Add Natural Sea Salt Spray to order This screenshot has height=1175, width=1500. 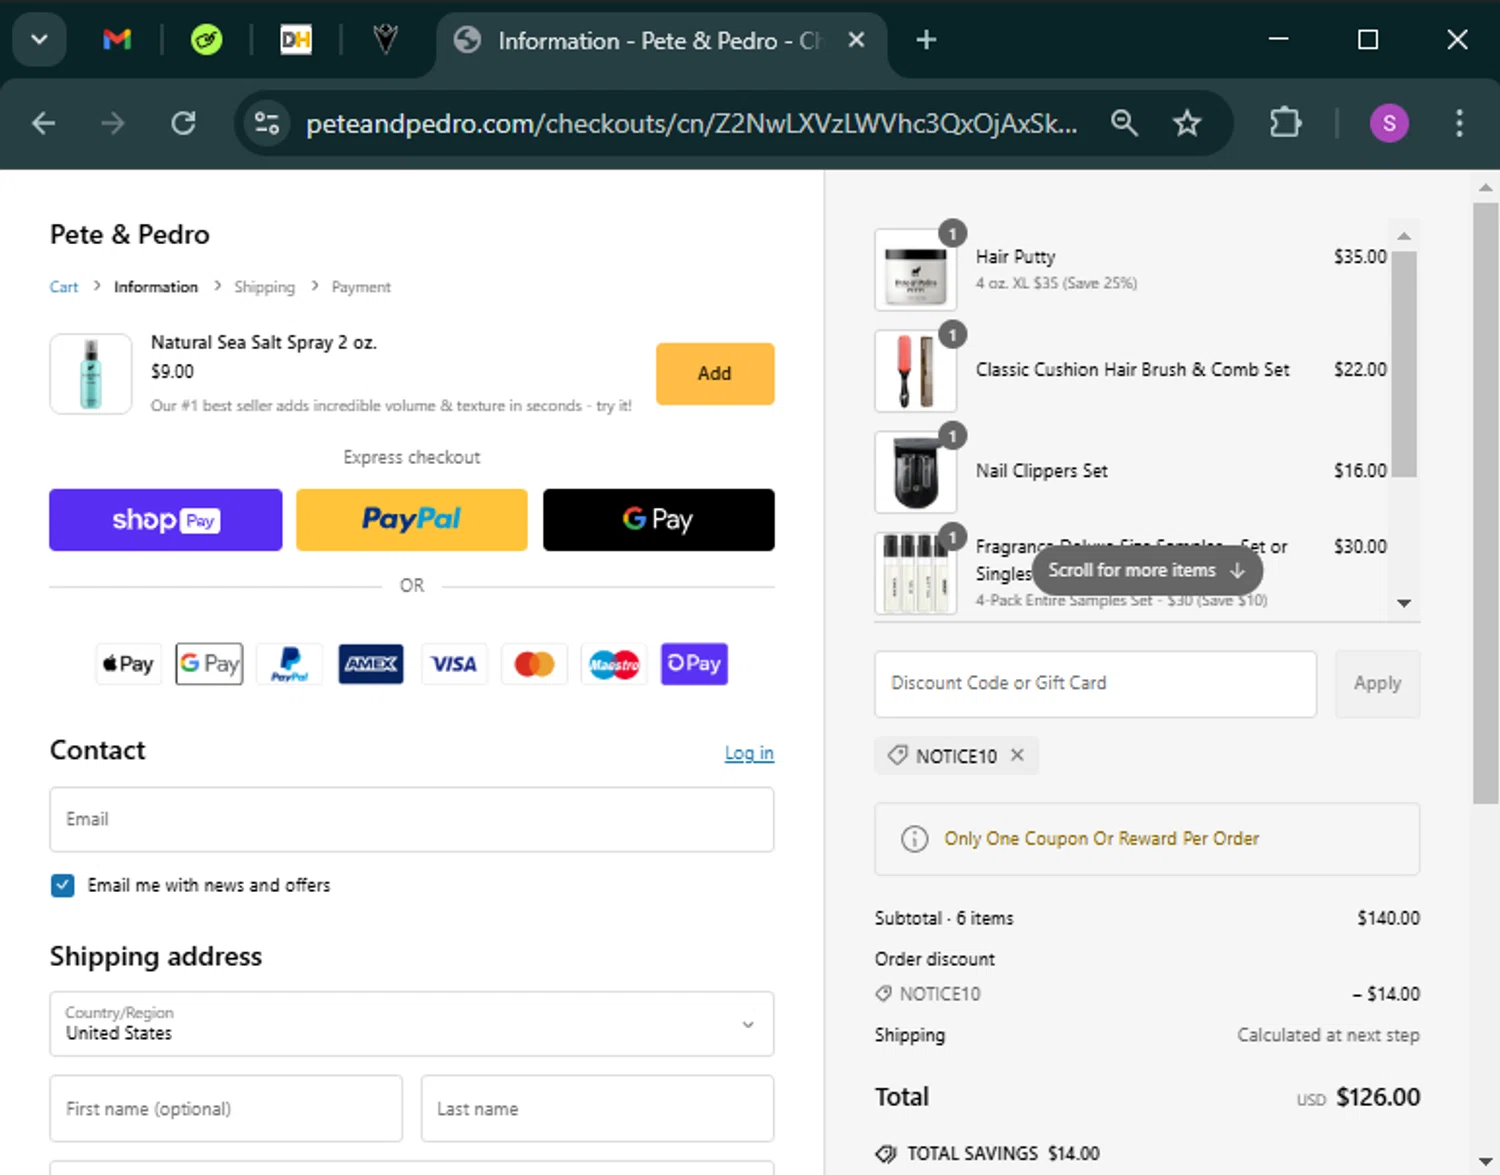715,373
